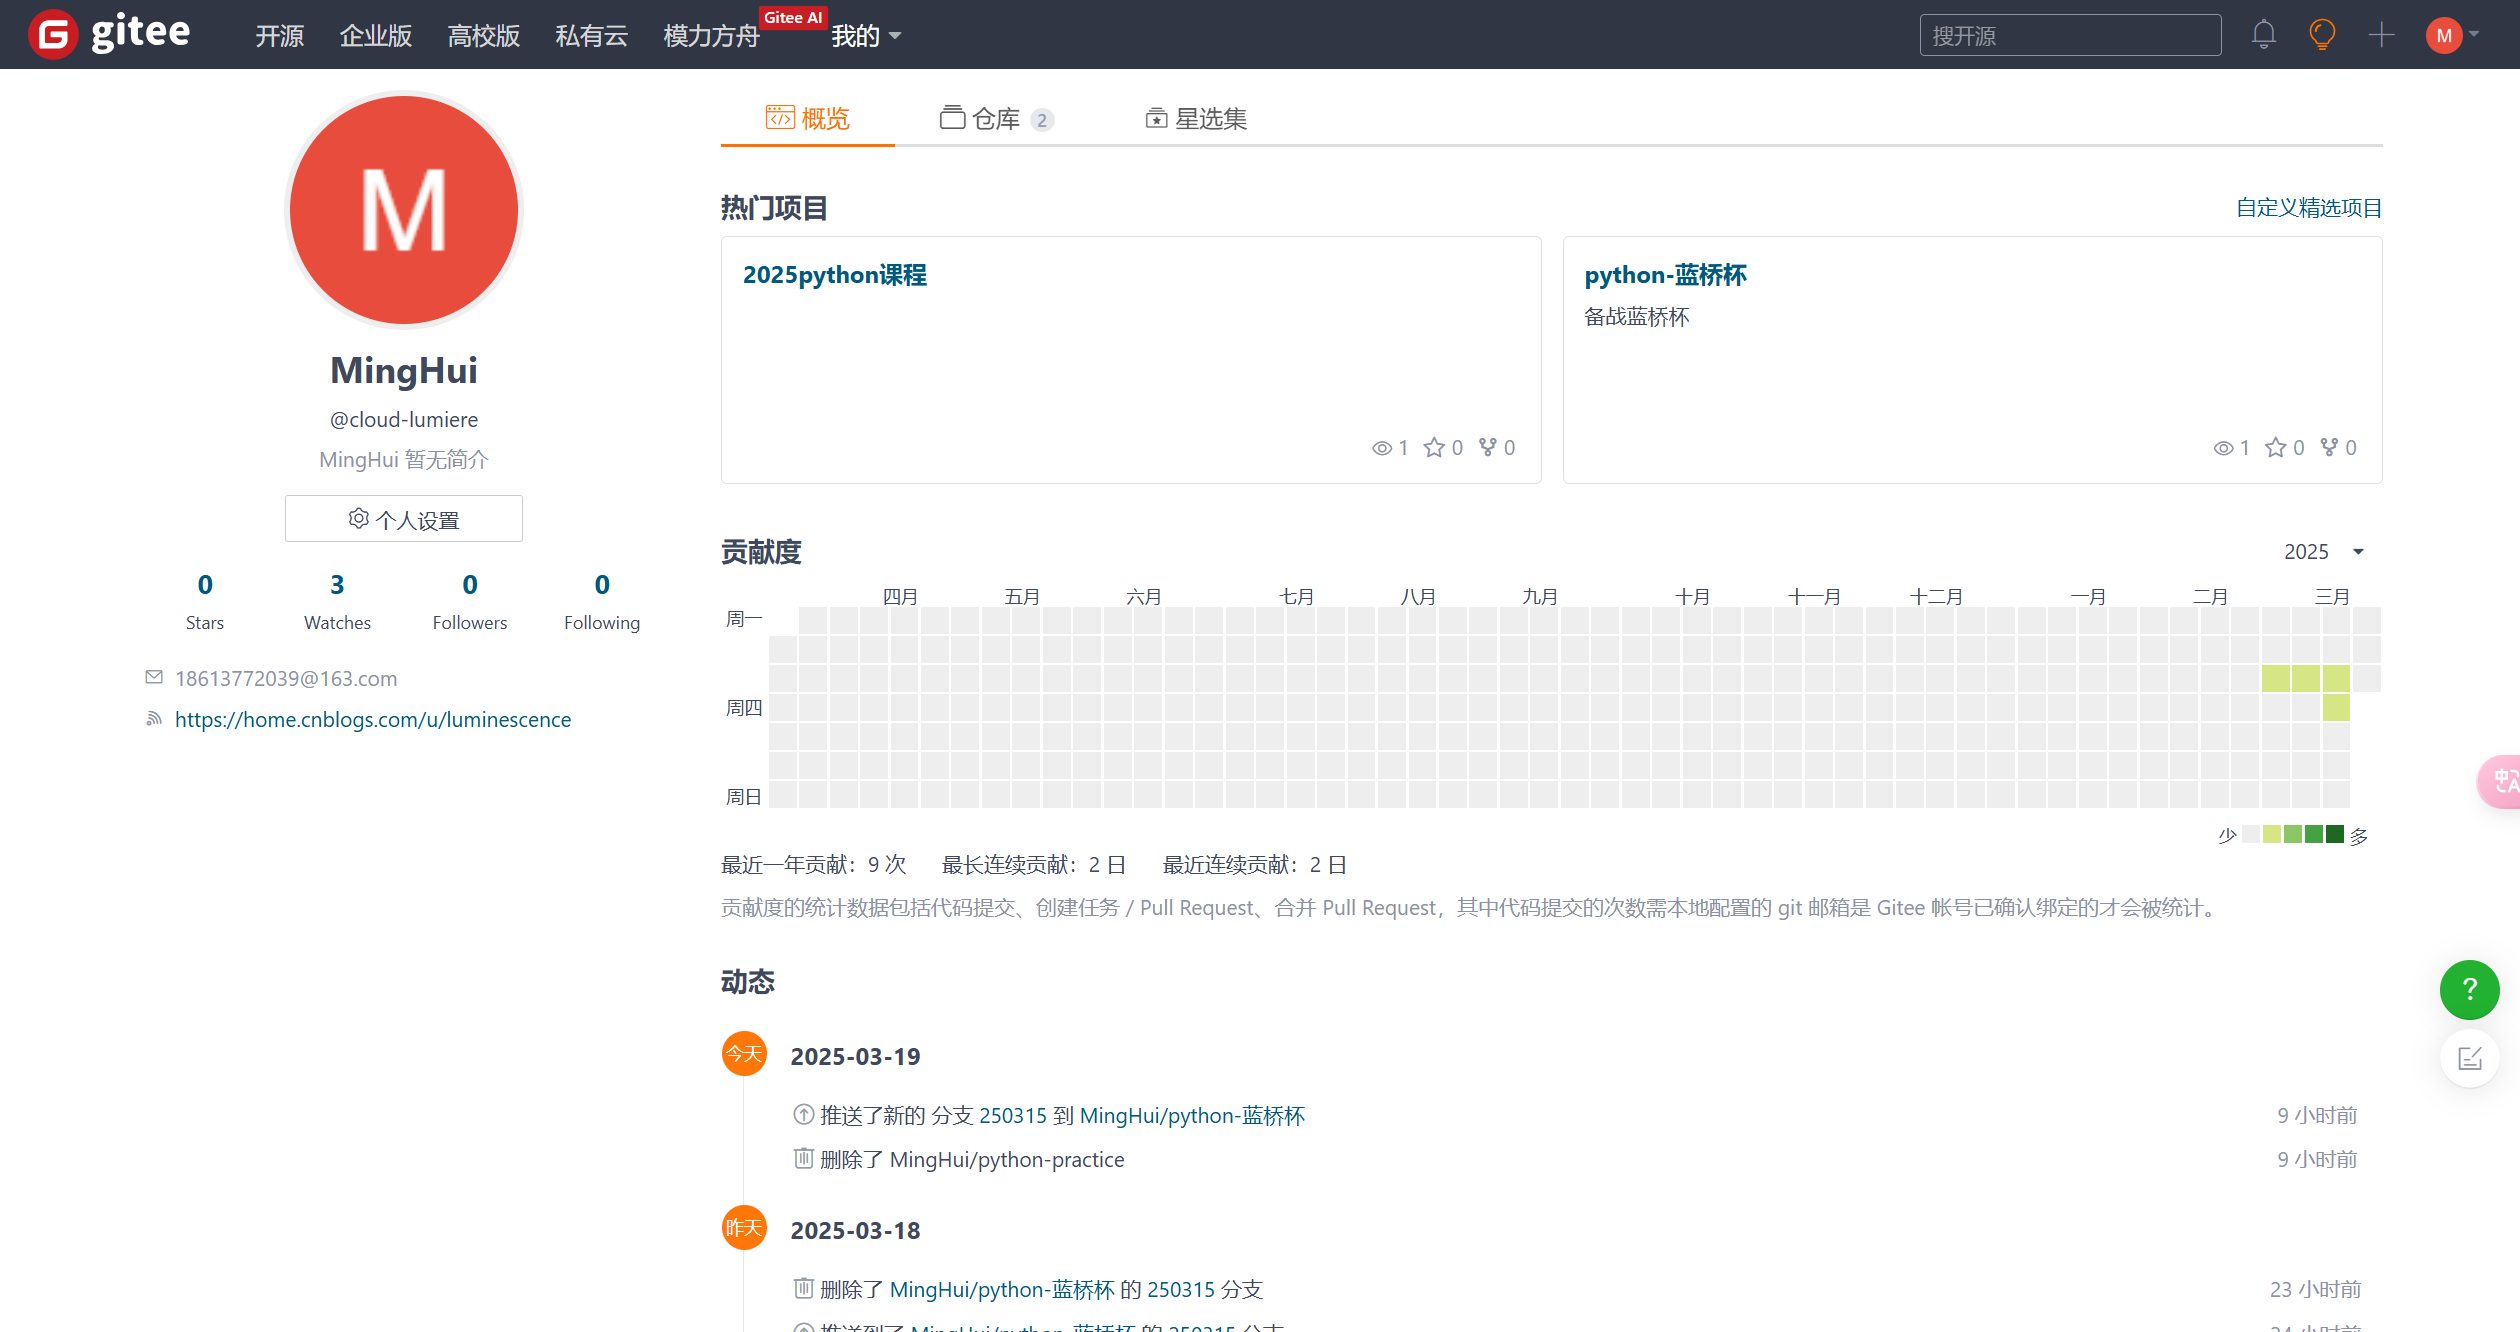Open the green help question button
Screen dimensions: 2520x1332
pyautogui.click(x=2469, y=990)
